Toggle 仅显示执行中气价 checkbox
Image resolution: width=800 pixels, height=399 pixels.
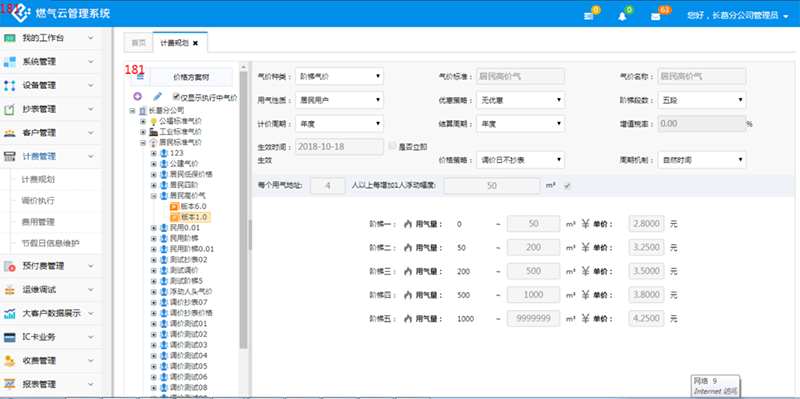click(x=177, y=96)
